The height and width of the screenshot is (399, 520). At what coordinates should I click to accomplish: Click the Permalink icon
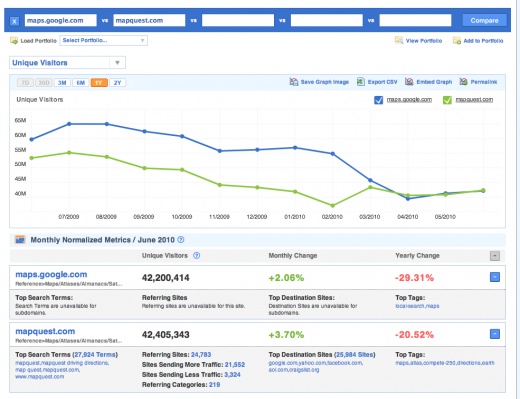click(x=463, y=82)
